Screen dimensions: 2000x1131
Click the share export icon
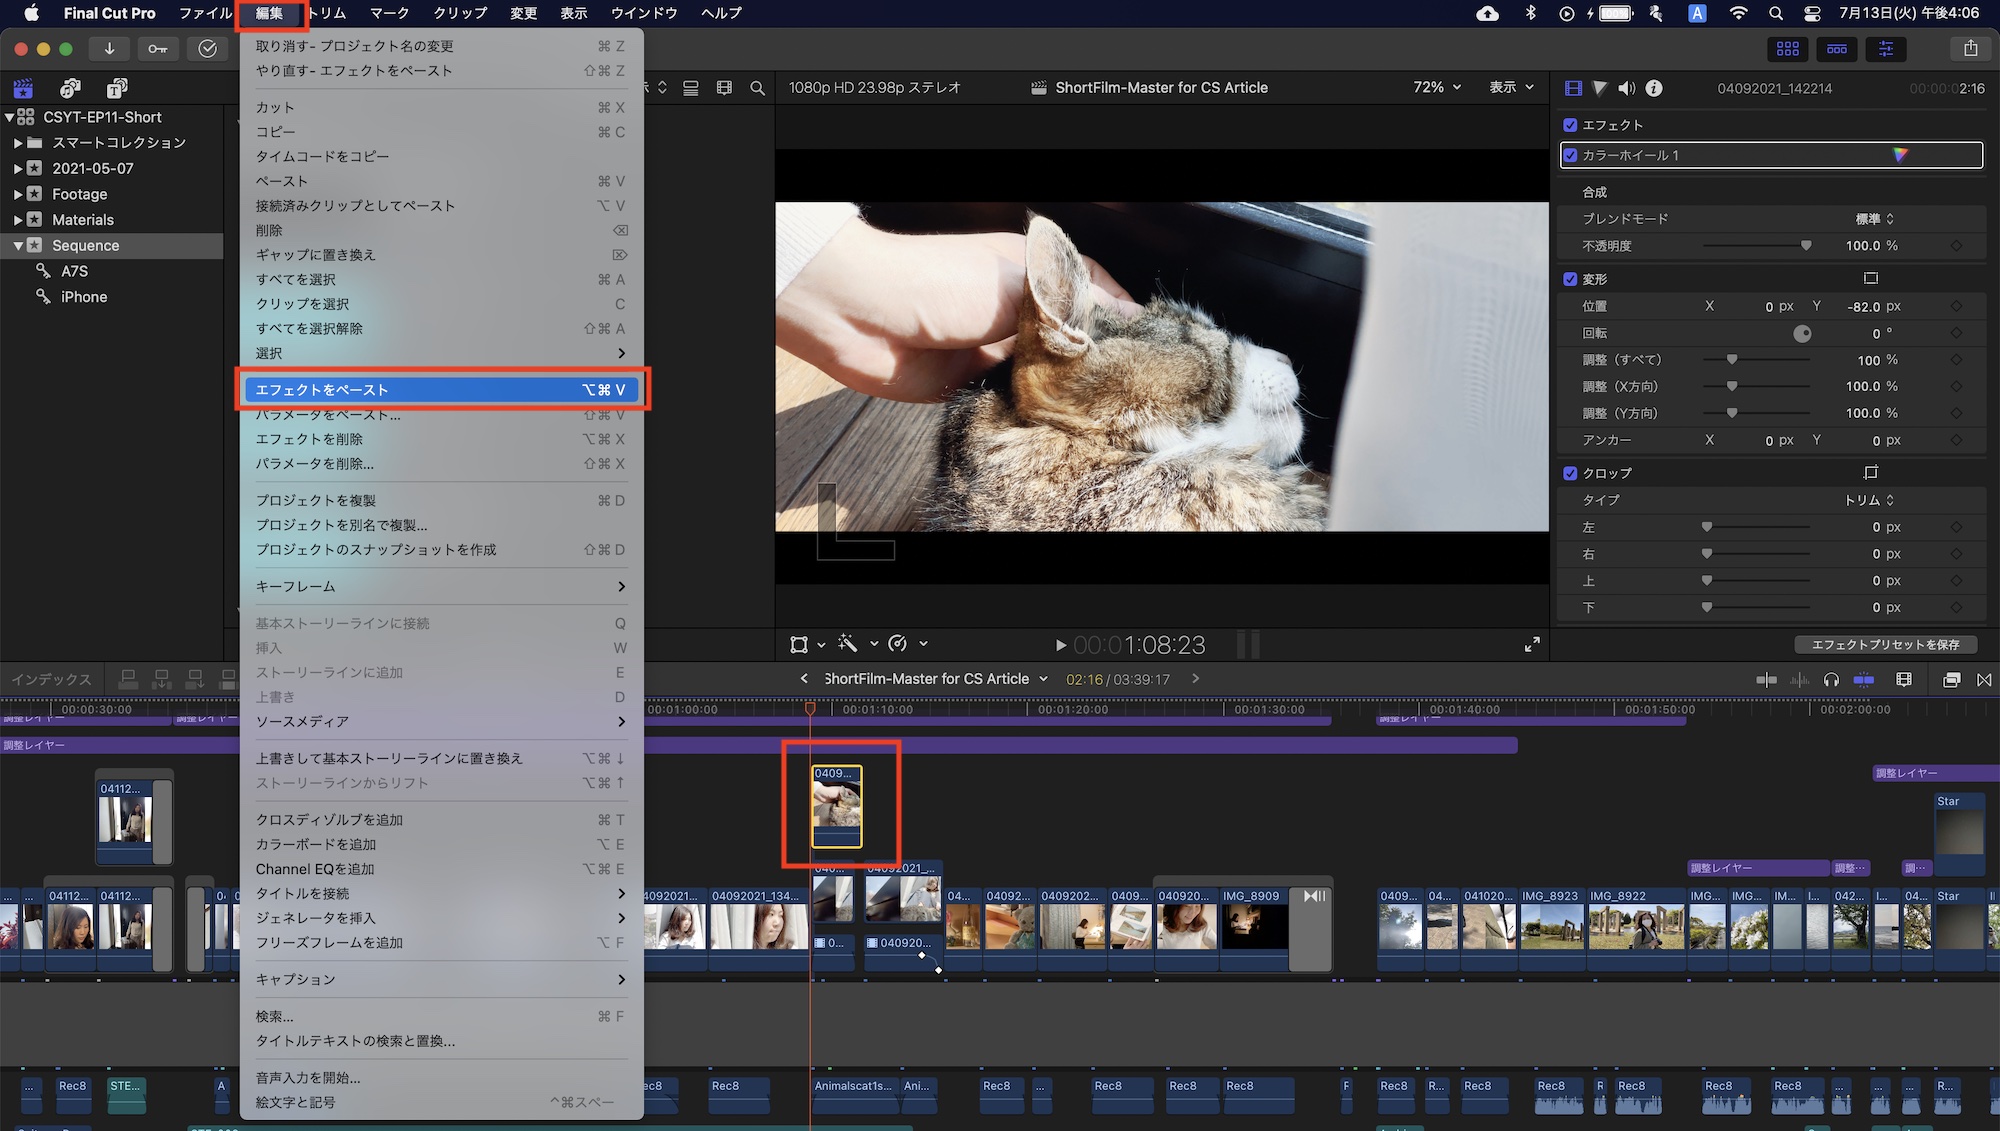(1970, 48)
